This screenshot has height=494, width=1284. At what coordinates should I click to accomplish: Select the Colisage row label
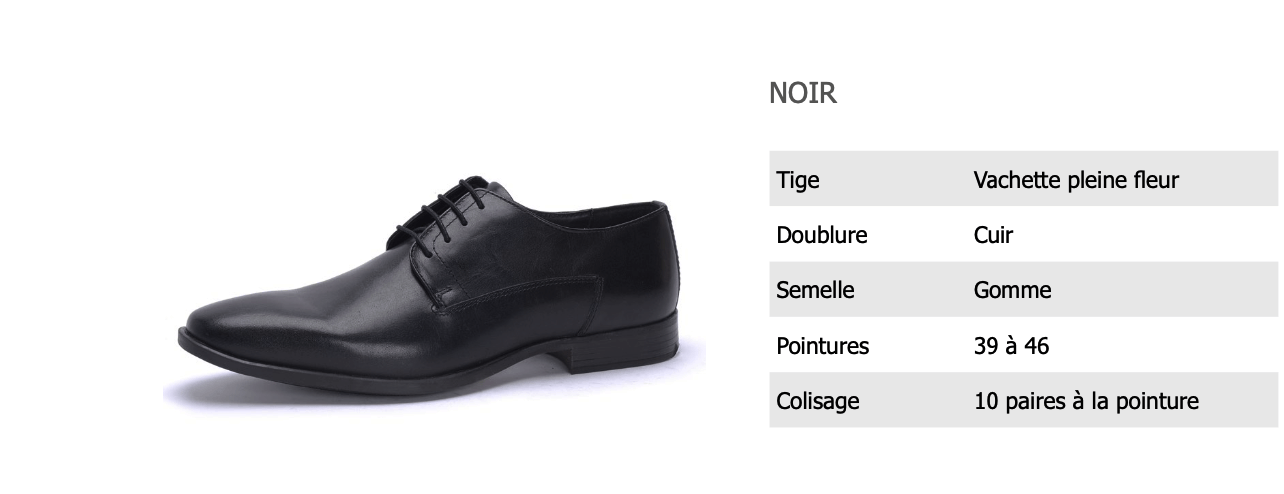(x=817, y=401)
